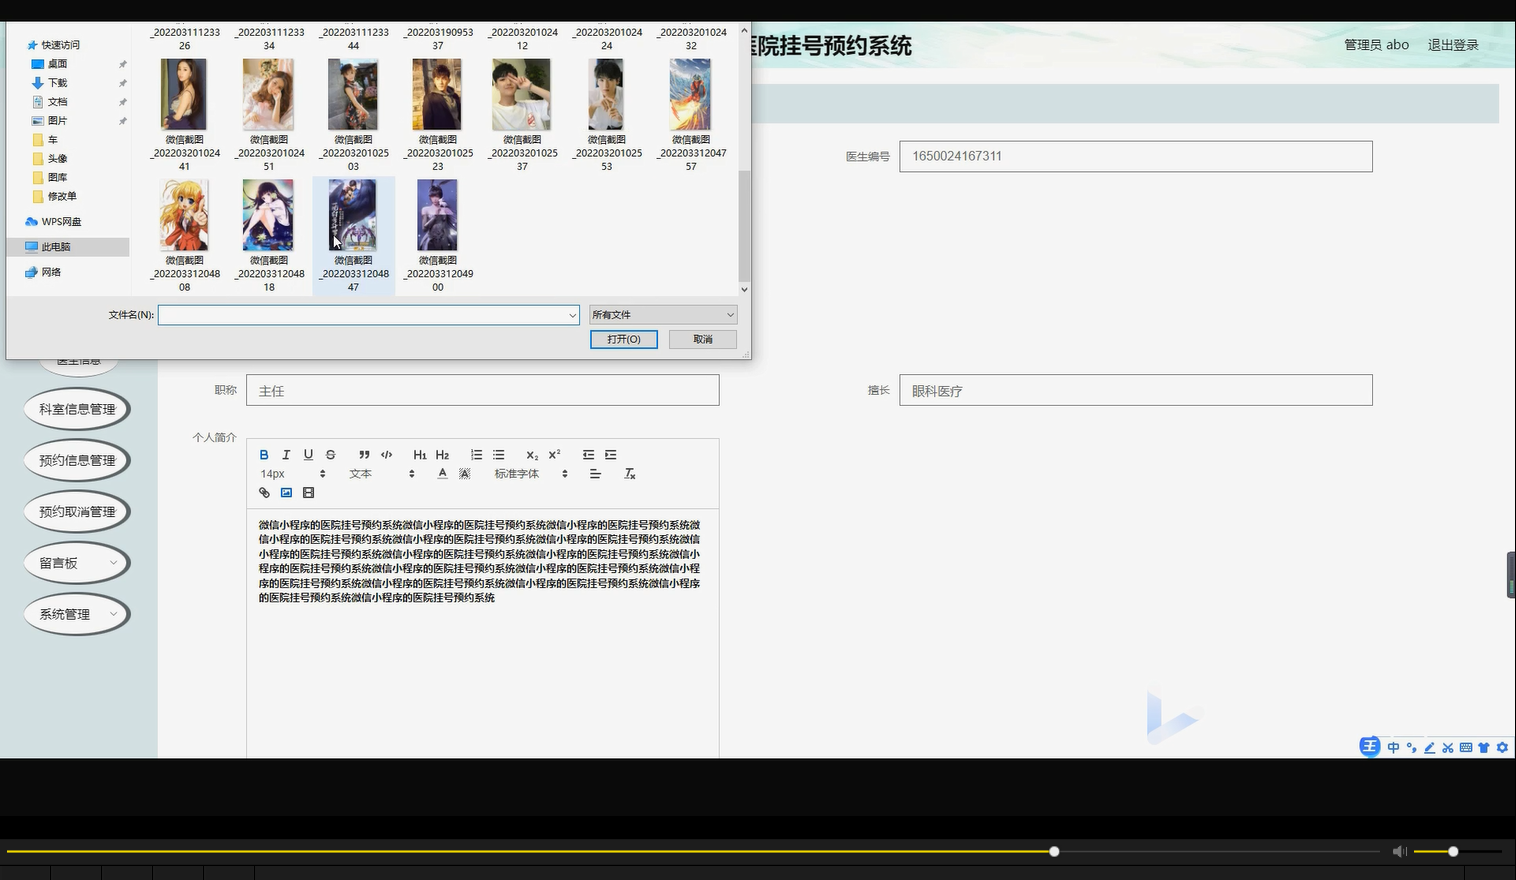The height and width of the screenshot is (880, 1516).
Task: Open the text color picker
Action: coord(442,474)
